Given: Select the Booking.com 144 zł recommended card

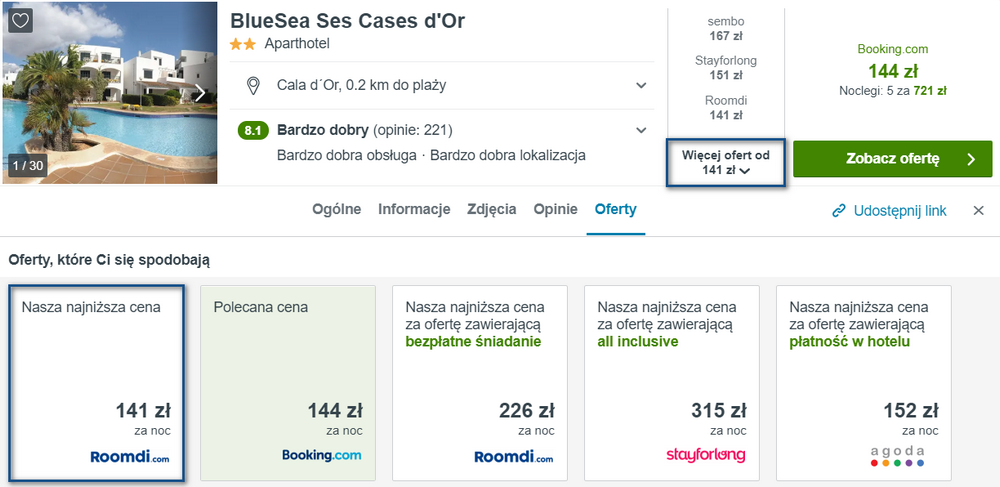Looking at the screenshot, I should click(x=288, y=383).
